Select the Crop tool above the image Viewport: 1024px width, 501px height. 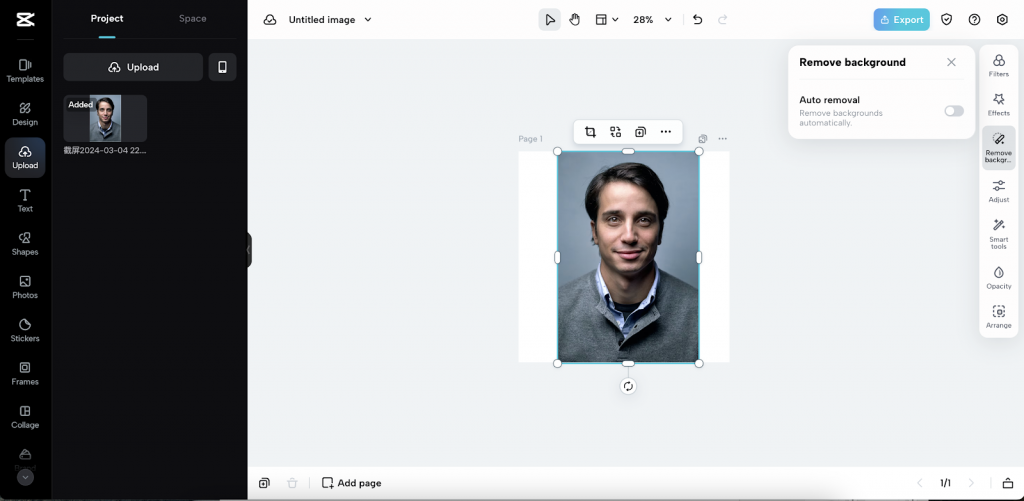point(590,132)
